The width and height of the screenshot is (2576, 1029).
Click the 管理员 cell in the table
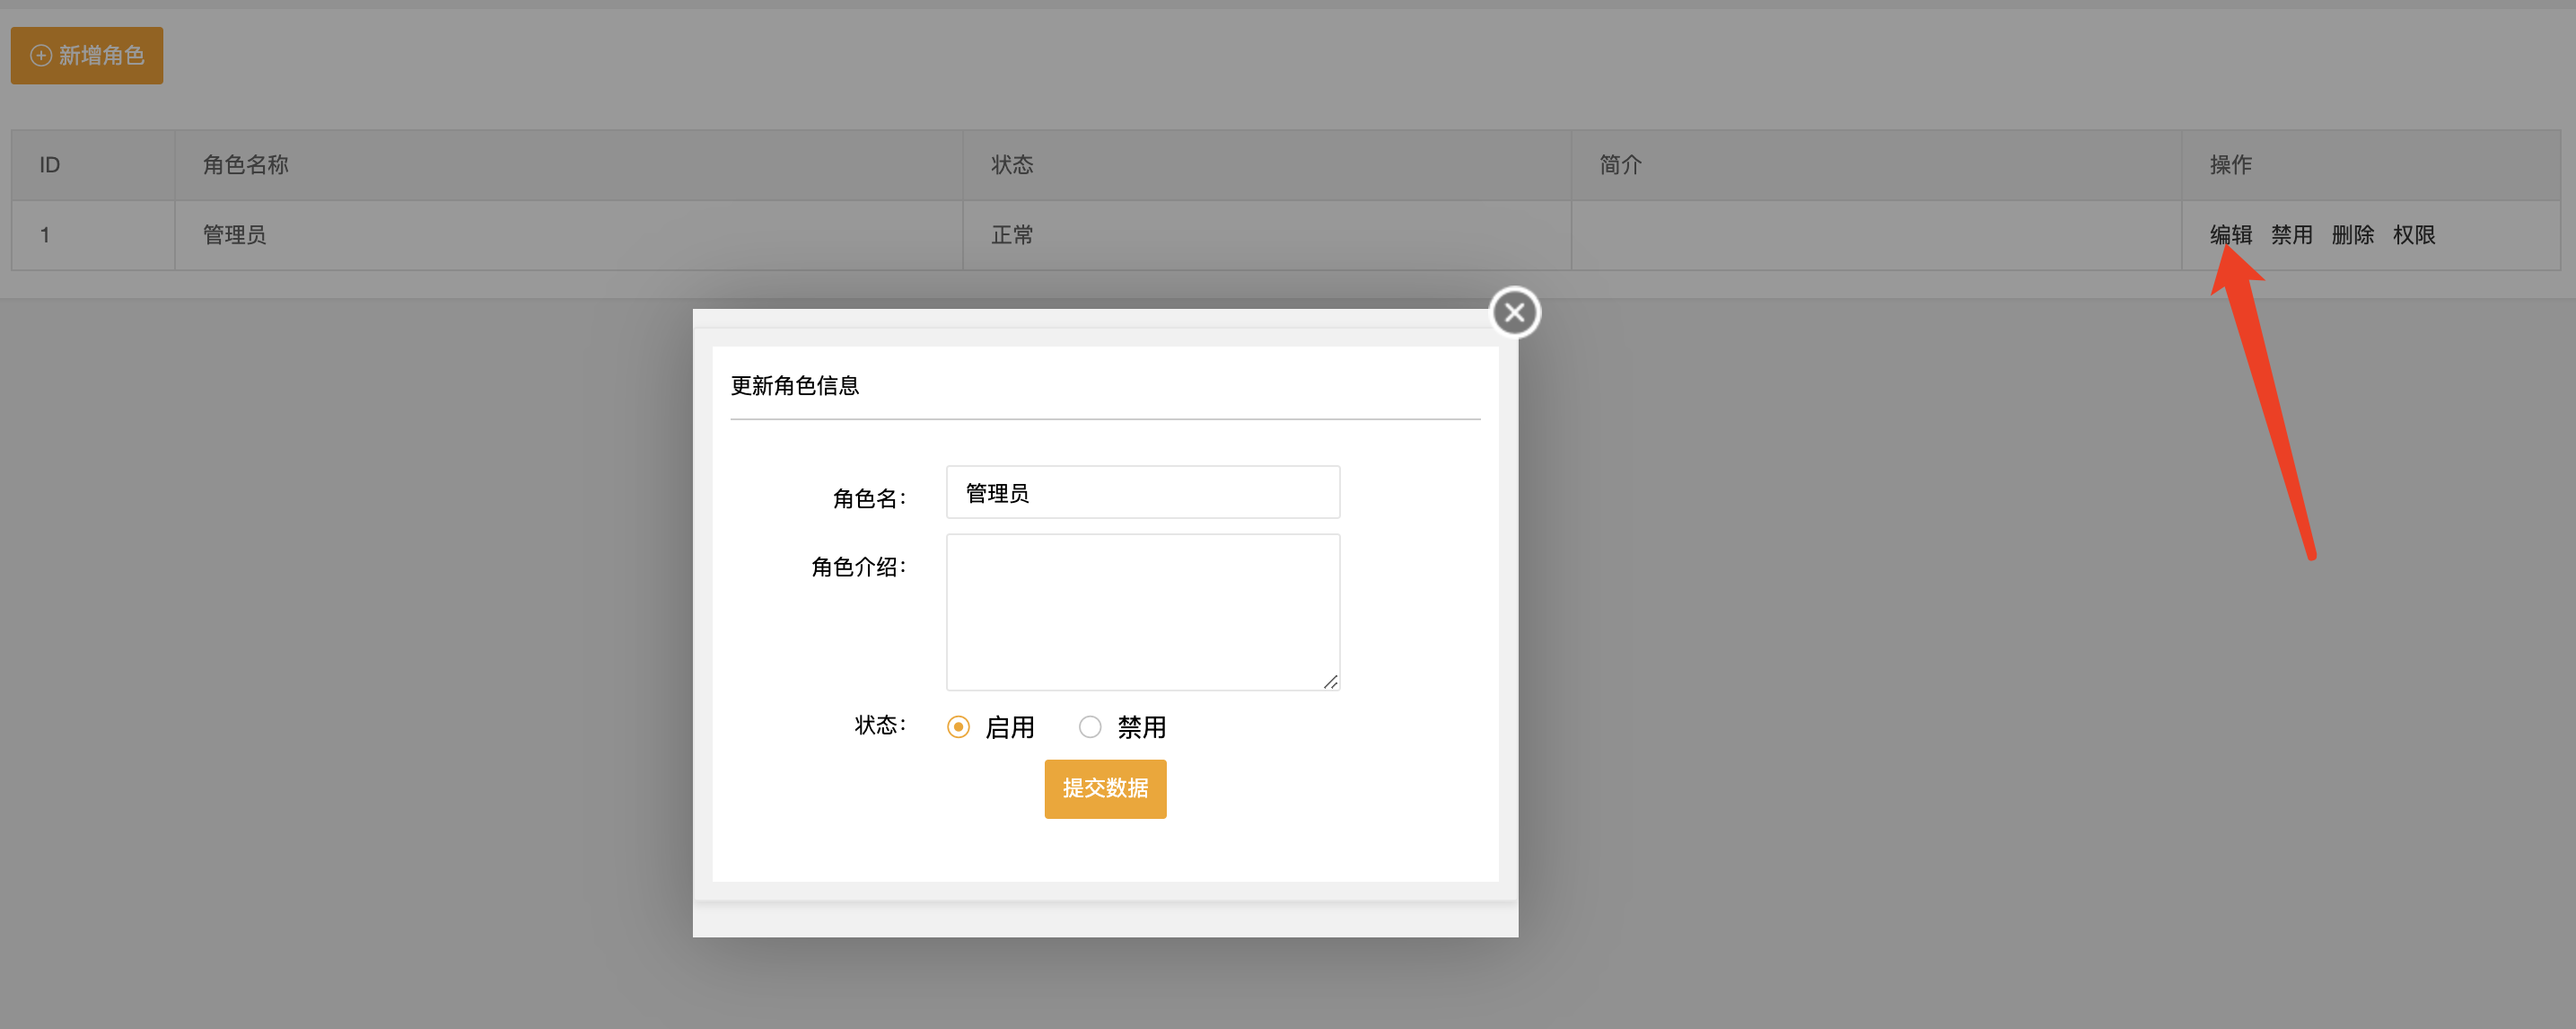click(569, 235)
